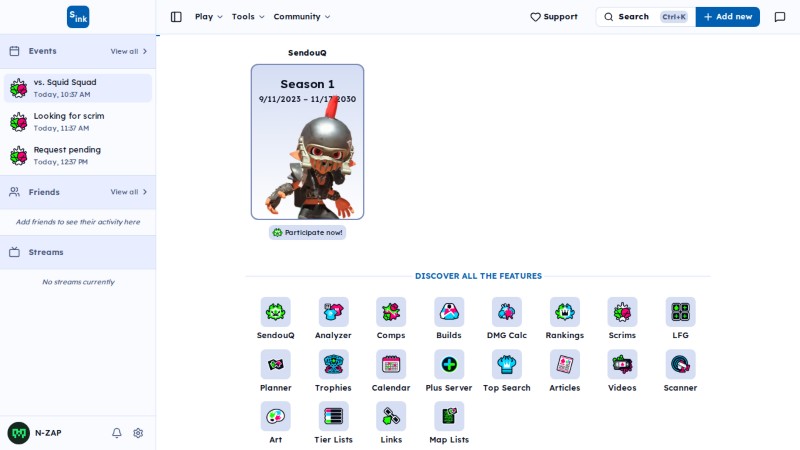The image size is (800, 450).
Task: Open the Comps feature
Action: tap(391, 312)
